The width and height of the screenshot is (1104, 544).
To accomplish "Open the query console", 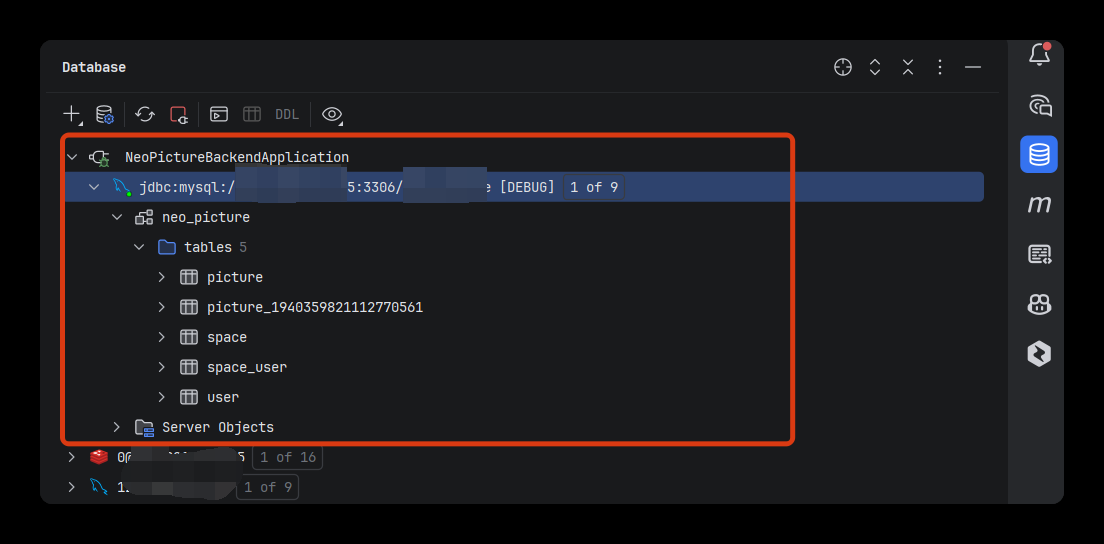I will pos(219,114).
